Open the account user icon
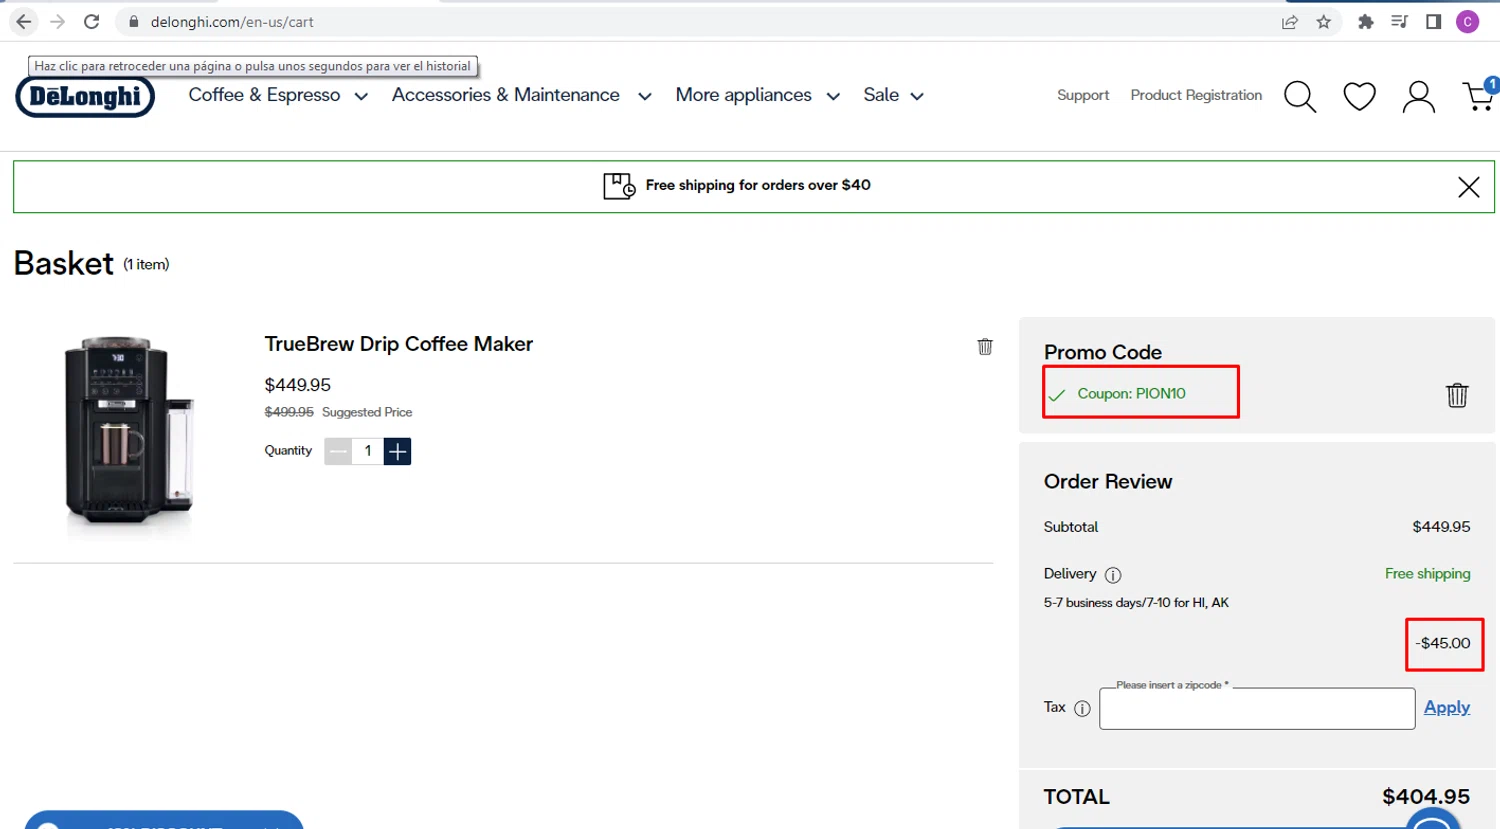Image resolution: width=1500 pixels, height=829 pixels. pyautogui.click(x=1418, y=97)
